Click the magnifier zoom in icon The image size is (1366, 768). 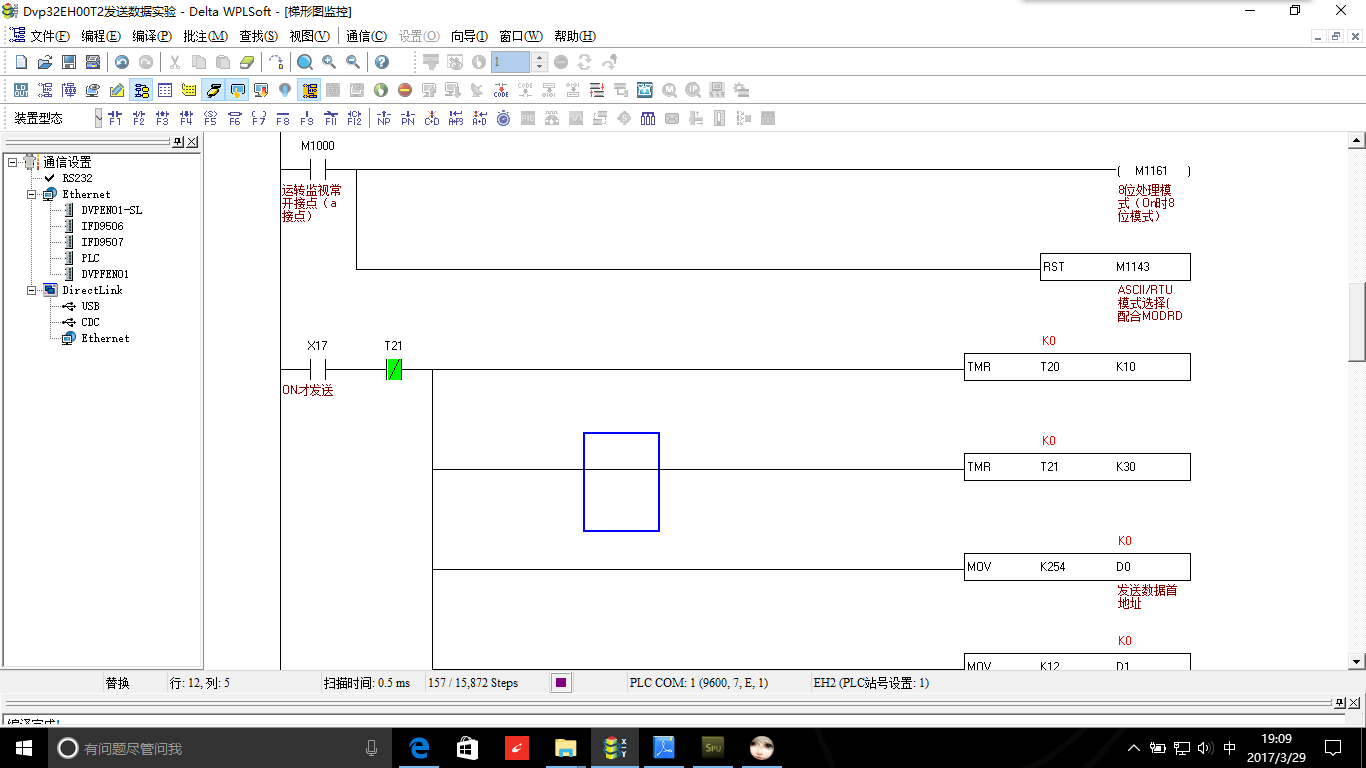(x=329, y=62)
